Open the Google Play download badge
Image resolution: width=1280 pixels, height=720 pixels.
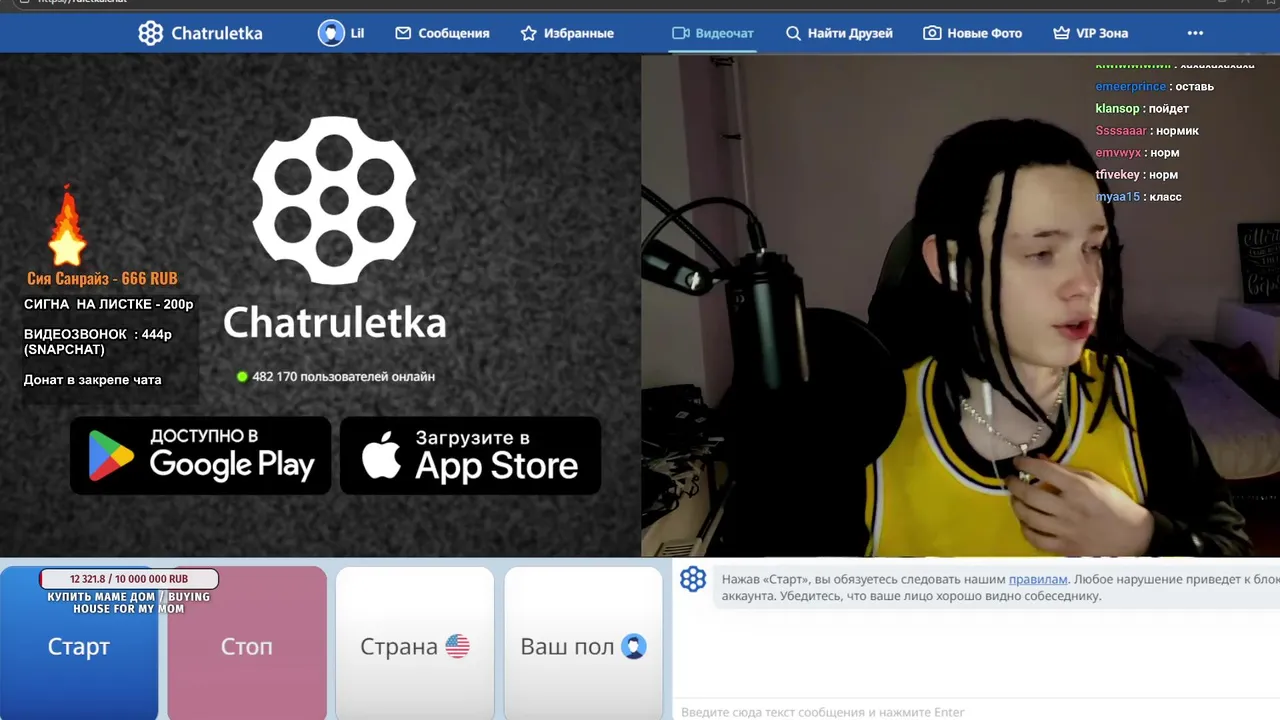coord(200,455)
